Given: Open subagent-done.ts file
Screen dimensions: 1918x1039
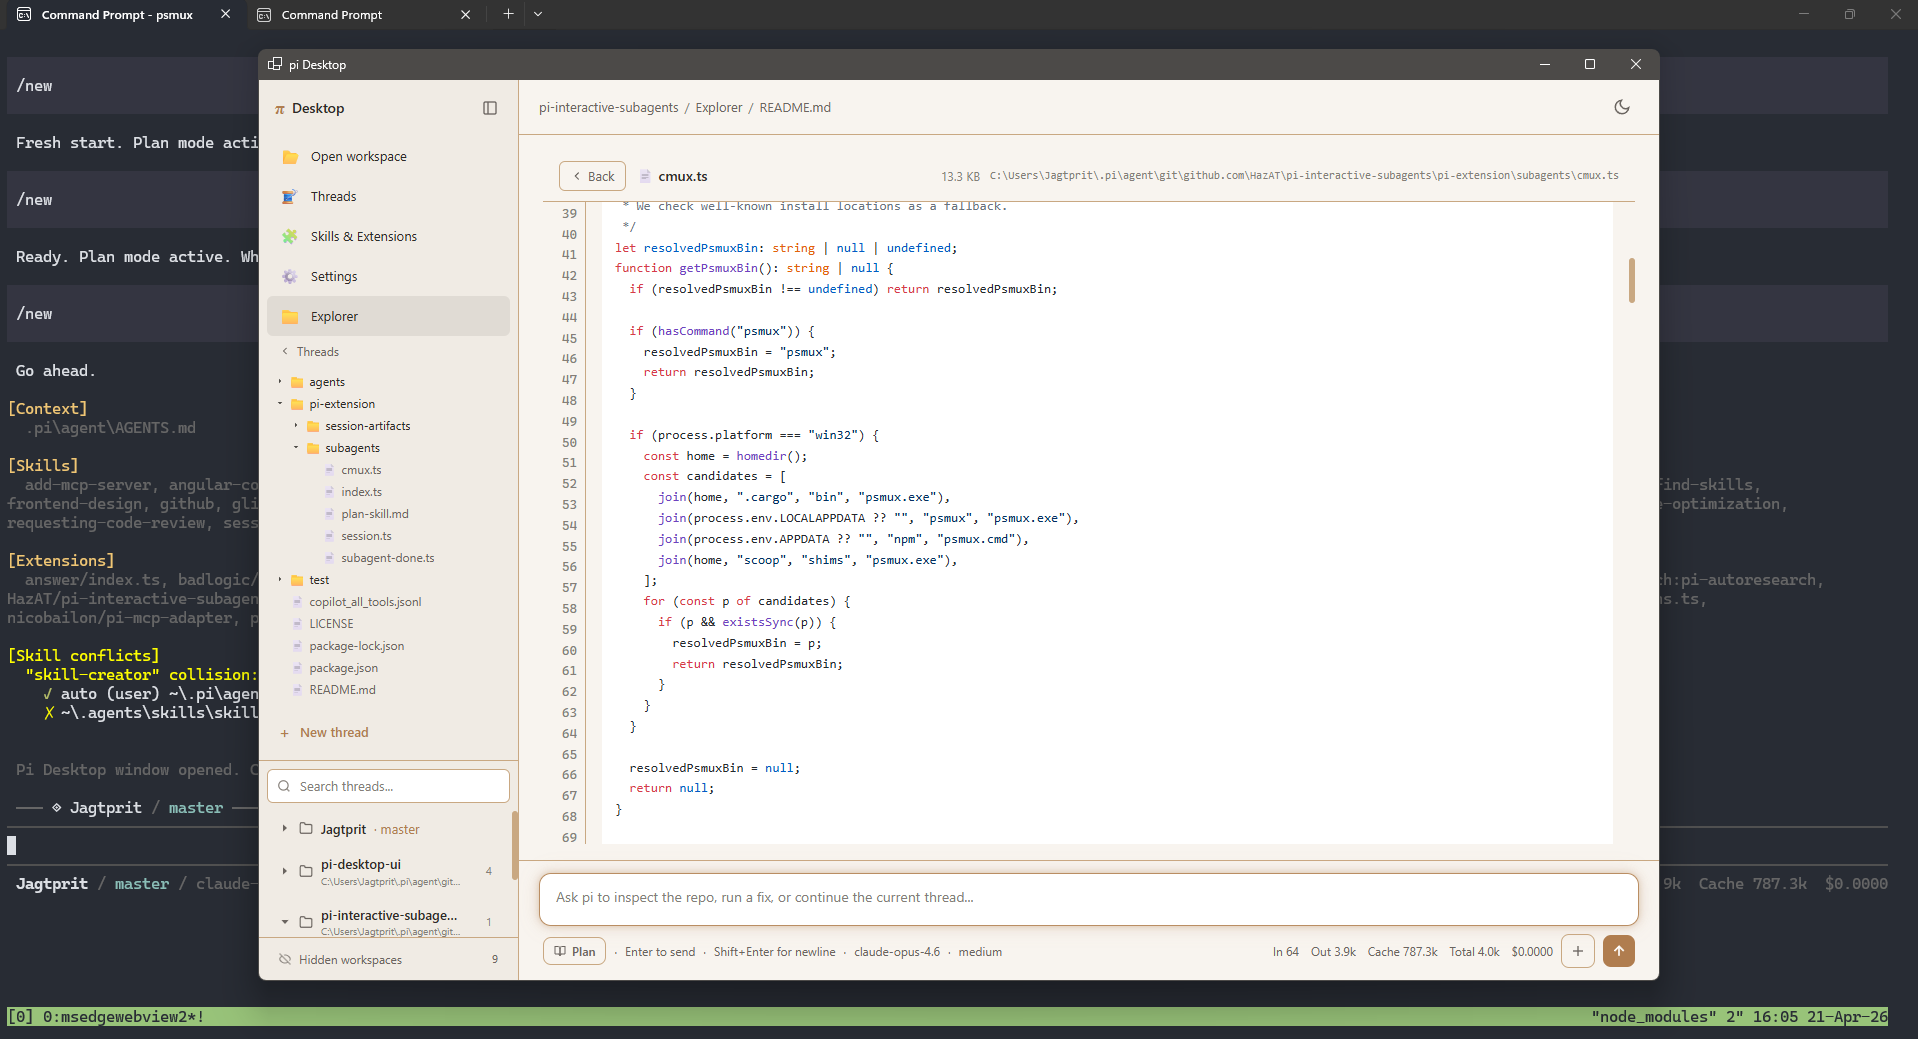Looking at the screenshot, I should (x=387, y=558).
